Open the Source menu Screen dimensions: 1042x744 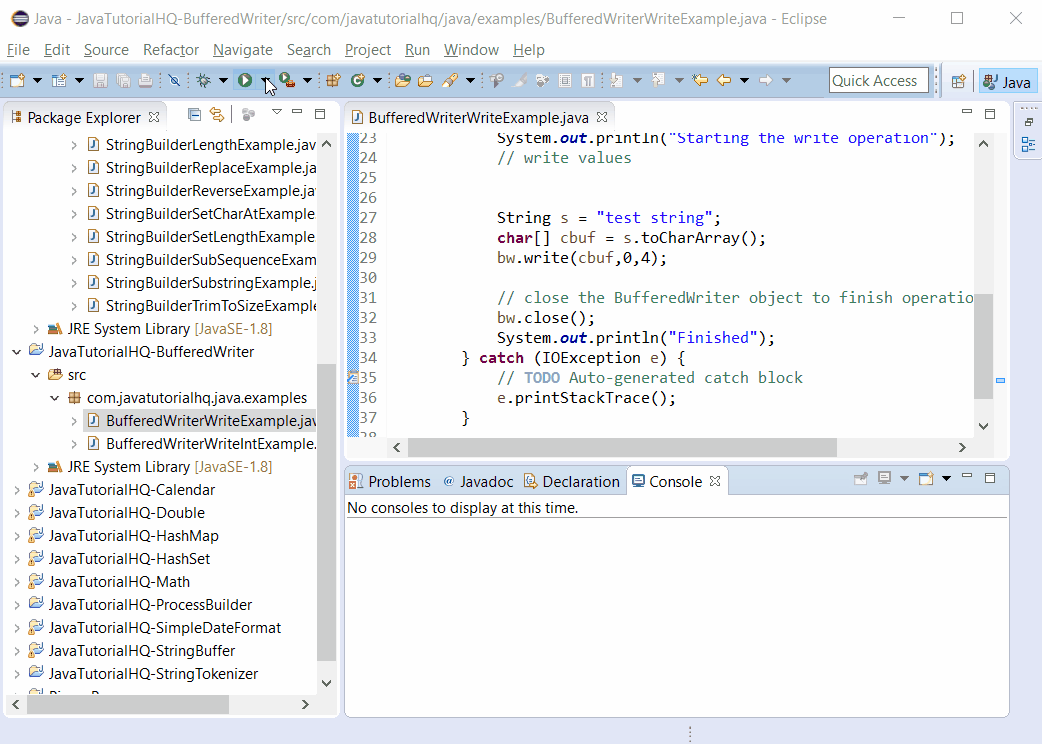click(x=105, y=49)
